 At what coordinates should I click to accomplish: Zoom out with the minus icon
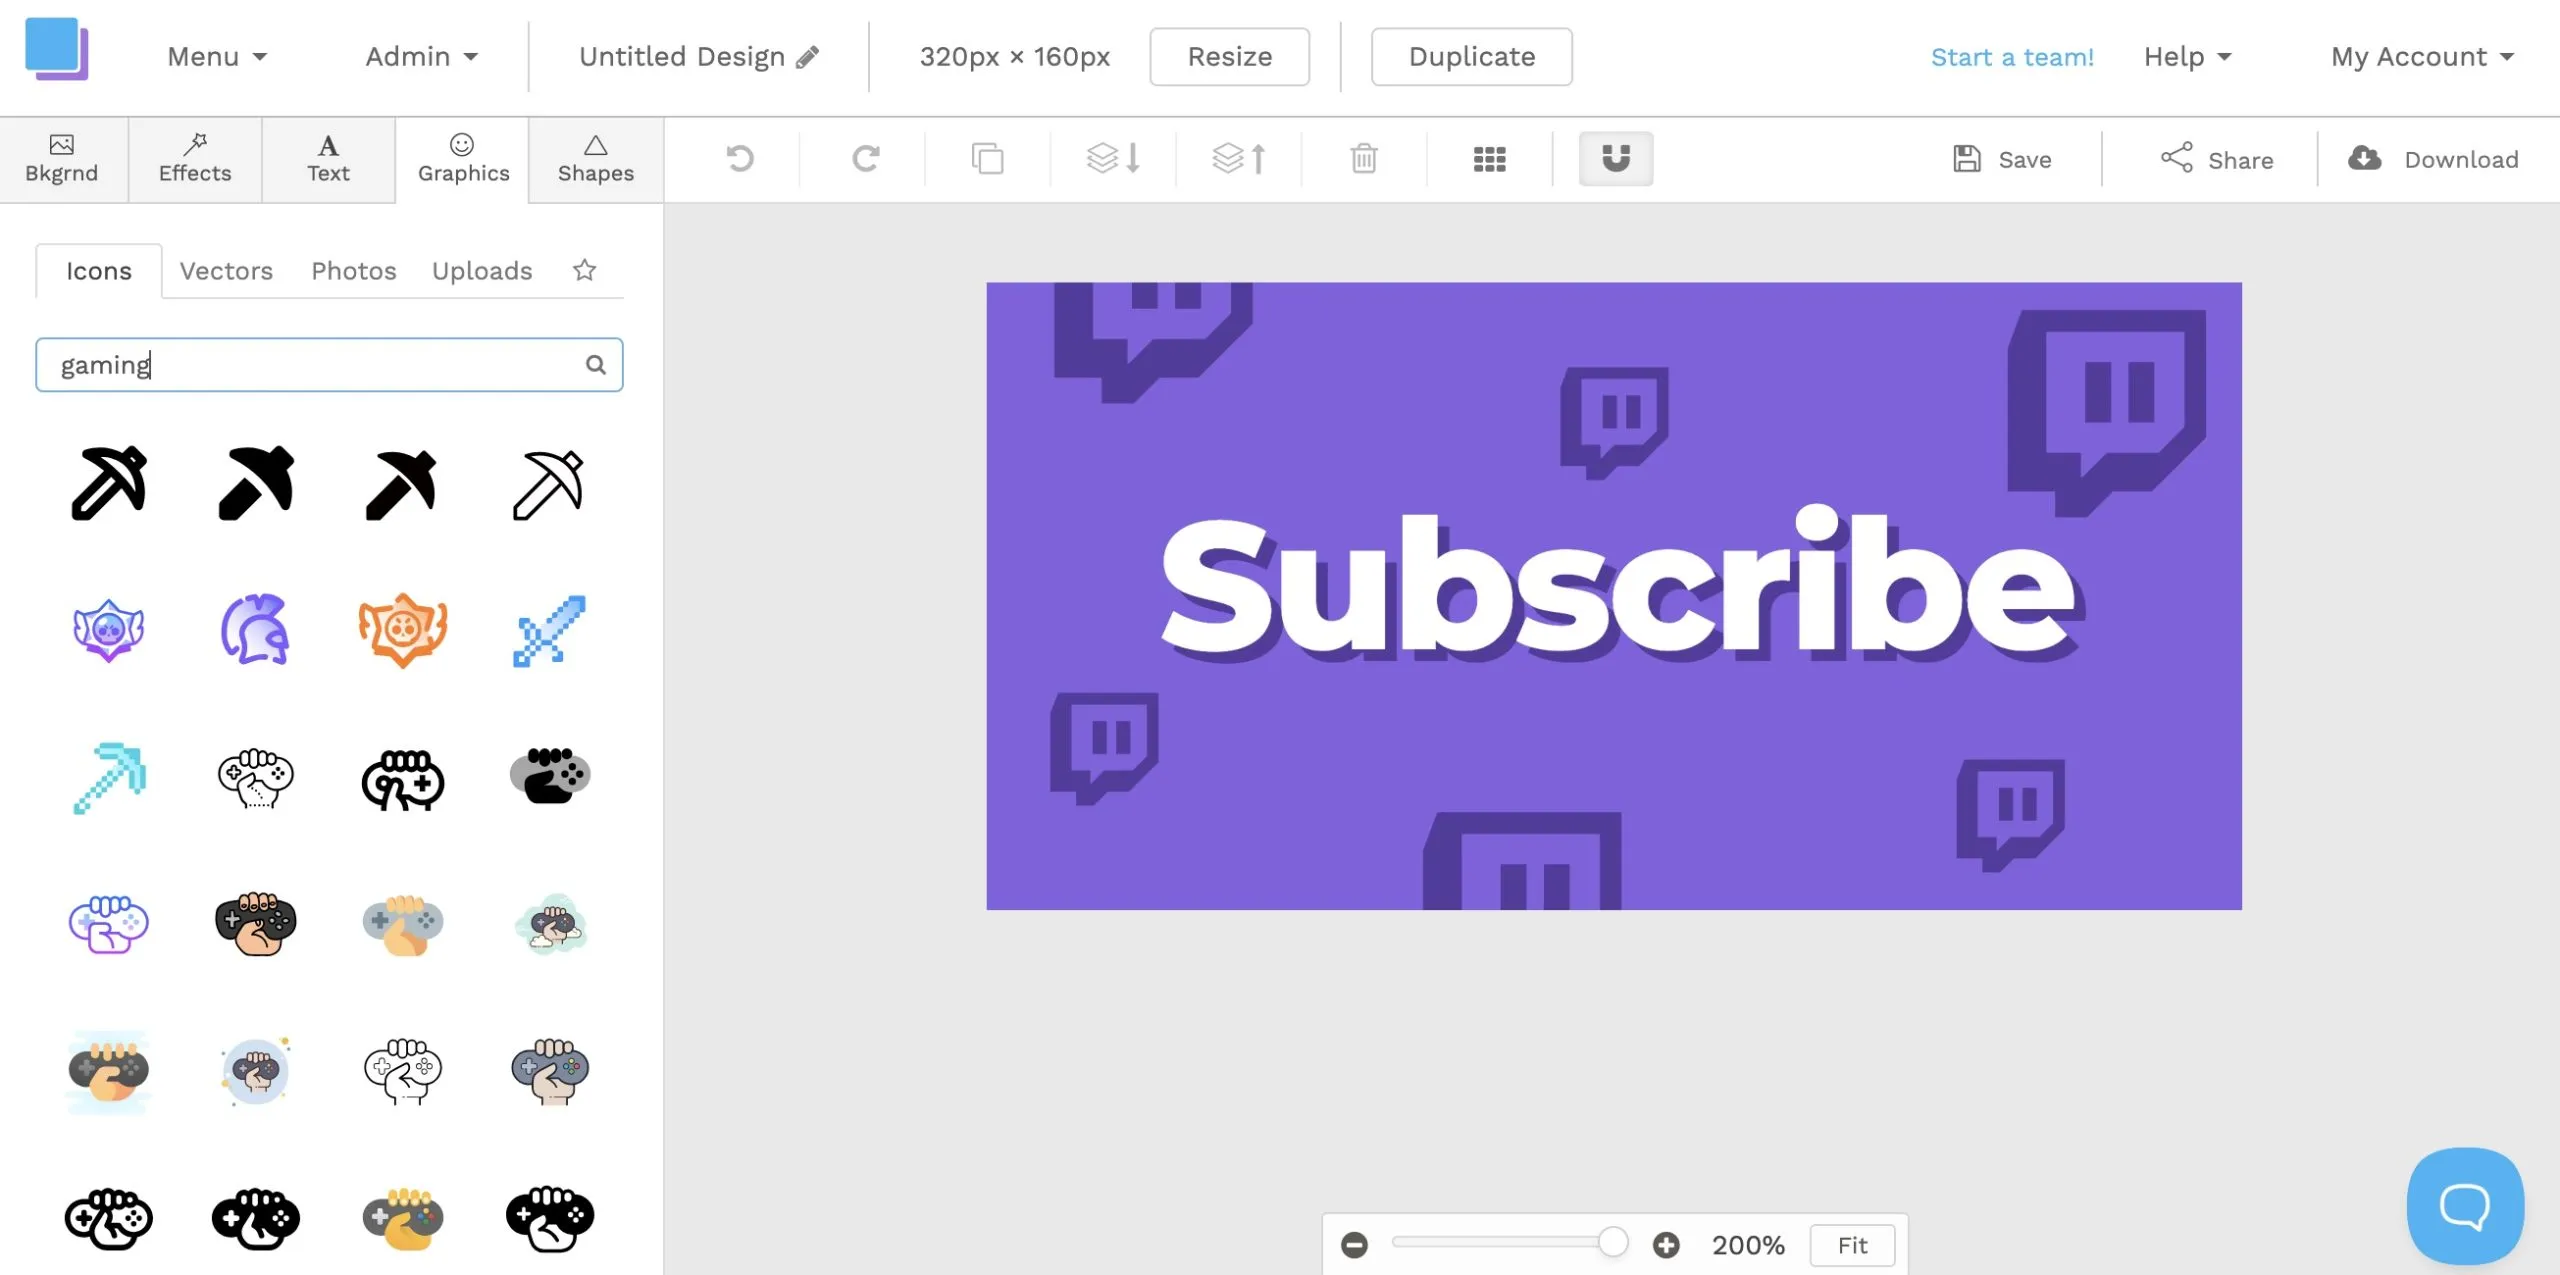[1355, 1245]
